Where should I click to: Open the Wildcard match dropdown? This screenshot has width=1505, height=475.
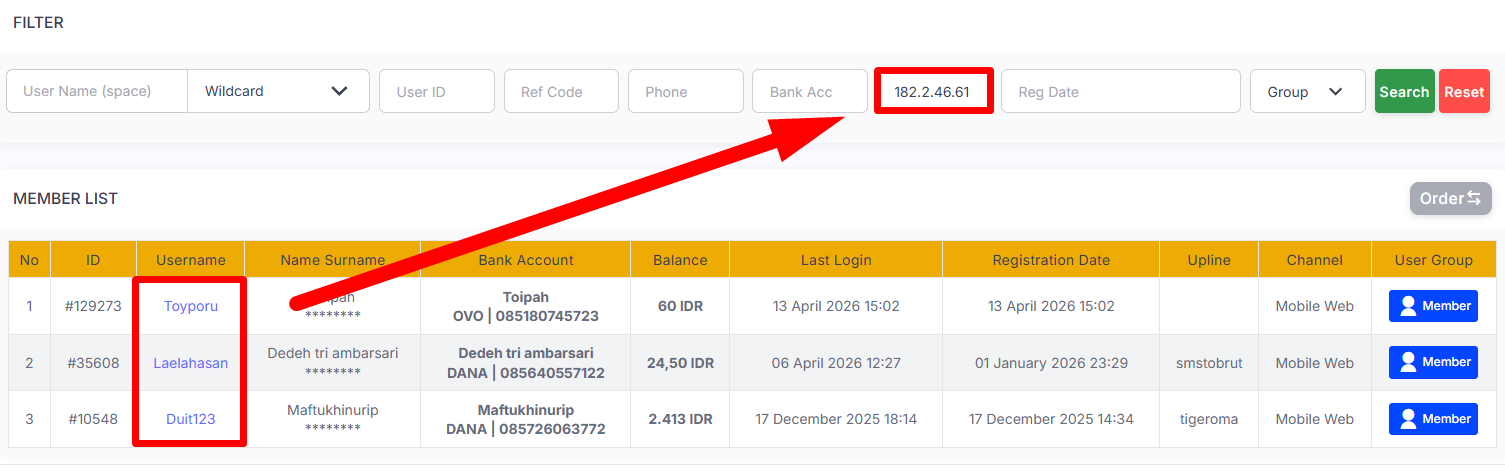point(278,91)
